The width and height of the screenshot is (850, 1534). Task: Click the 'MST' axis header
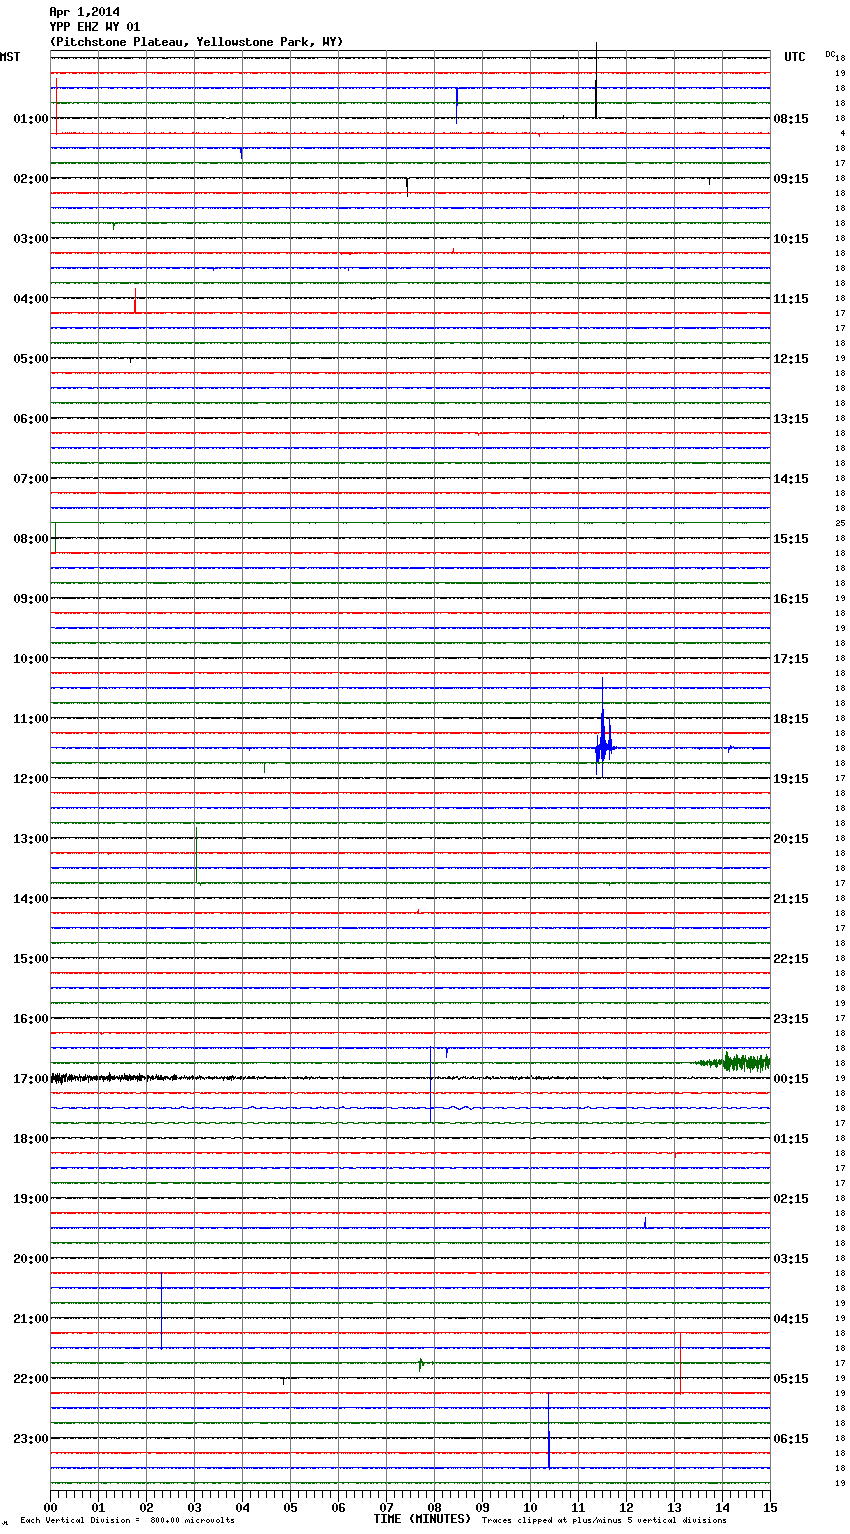click(x=10, y=57)
